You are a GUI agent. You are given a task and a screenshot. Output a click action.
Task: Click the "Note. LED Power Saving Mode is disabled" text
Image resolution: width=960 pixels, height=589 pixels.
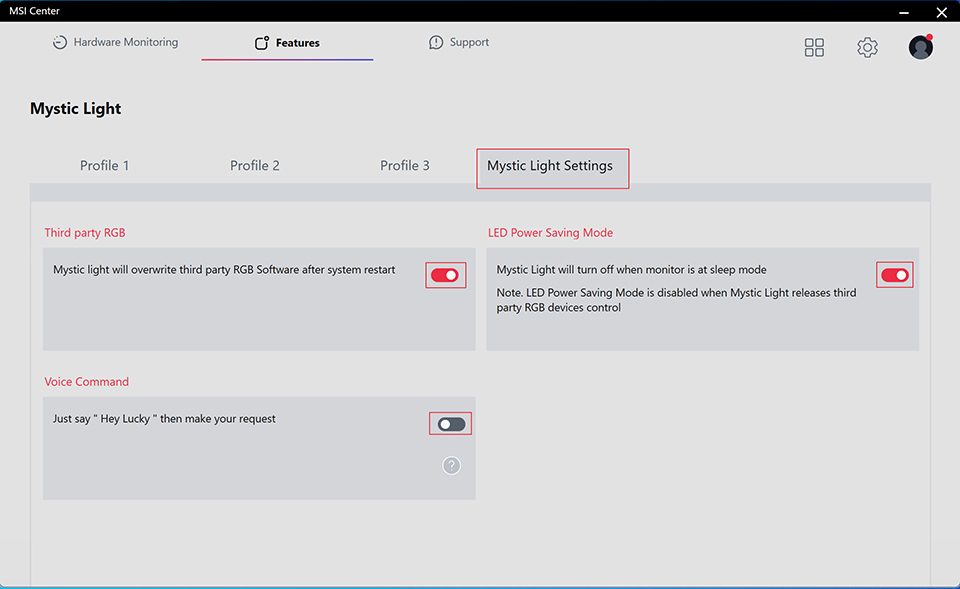coord(676,300)
